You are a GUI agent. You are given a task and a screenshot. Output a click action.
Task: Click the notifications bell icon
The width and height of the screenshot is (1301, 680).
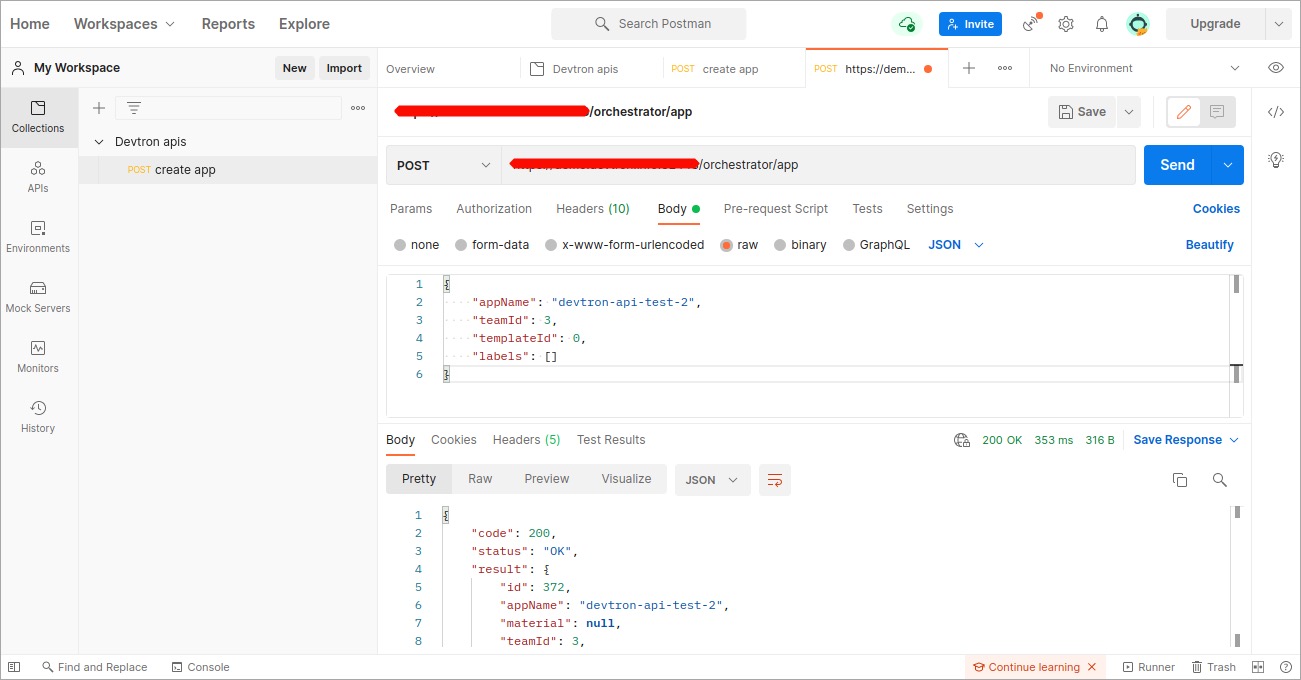[x=1101, y=24]
